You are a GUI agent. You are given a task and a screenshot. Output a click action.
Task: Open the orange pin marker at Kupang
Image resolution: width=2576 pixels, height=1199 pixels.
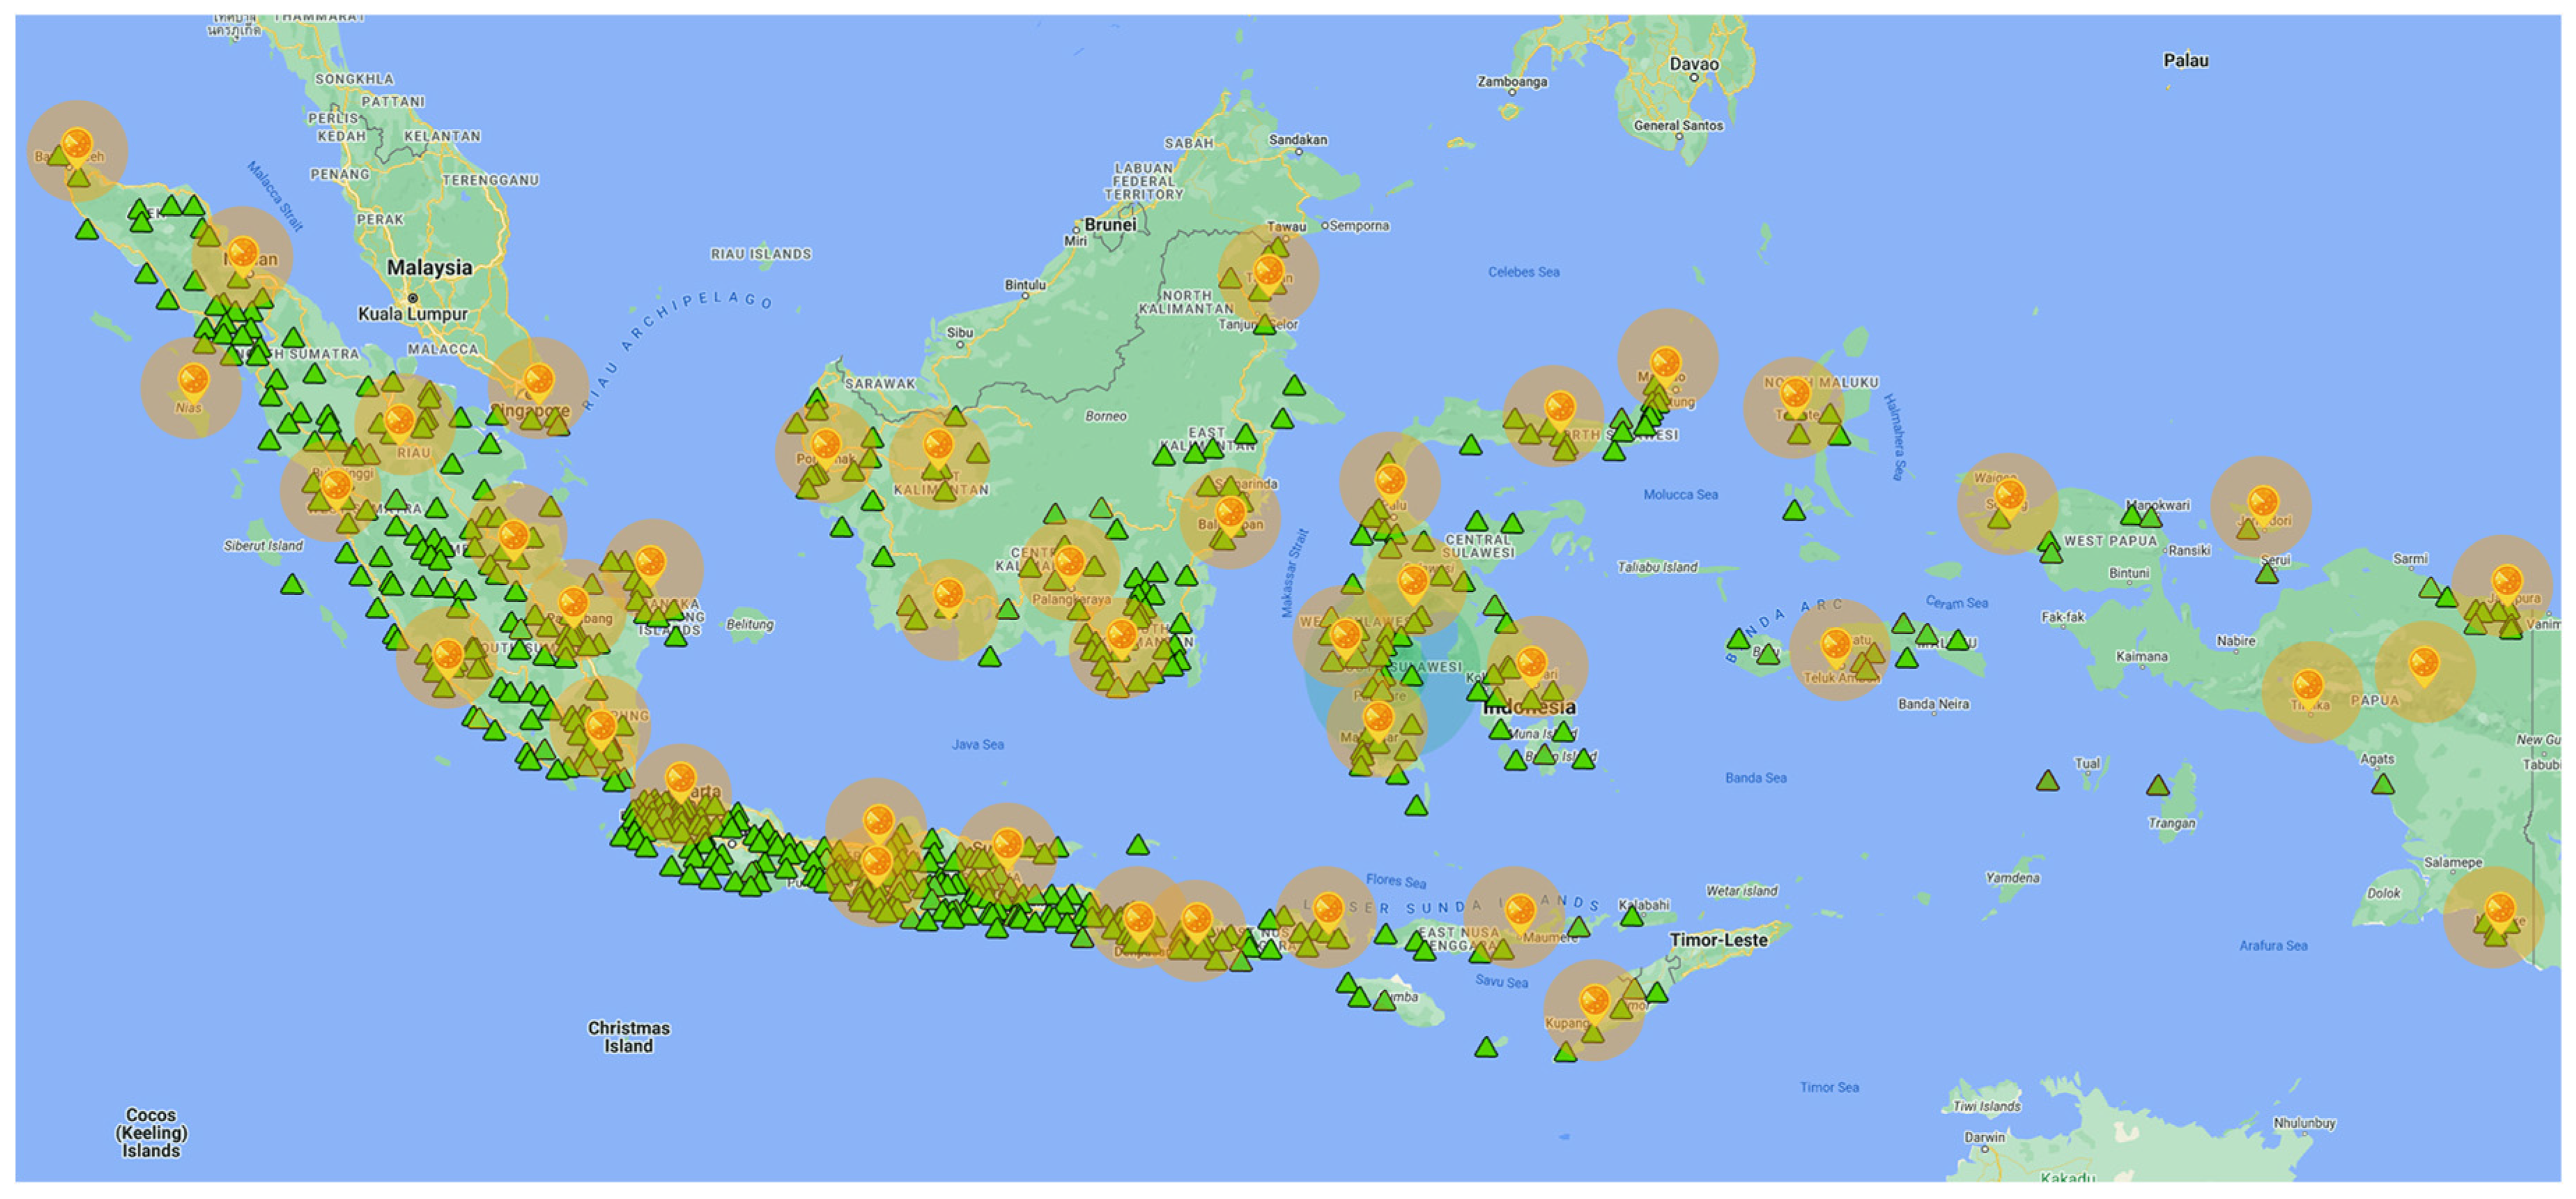coord(1594,1000)
